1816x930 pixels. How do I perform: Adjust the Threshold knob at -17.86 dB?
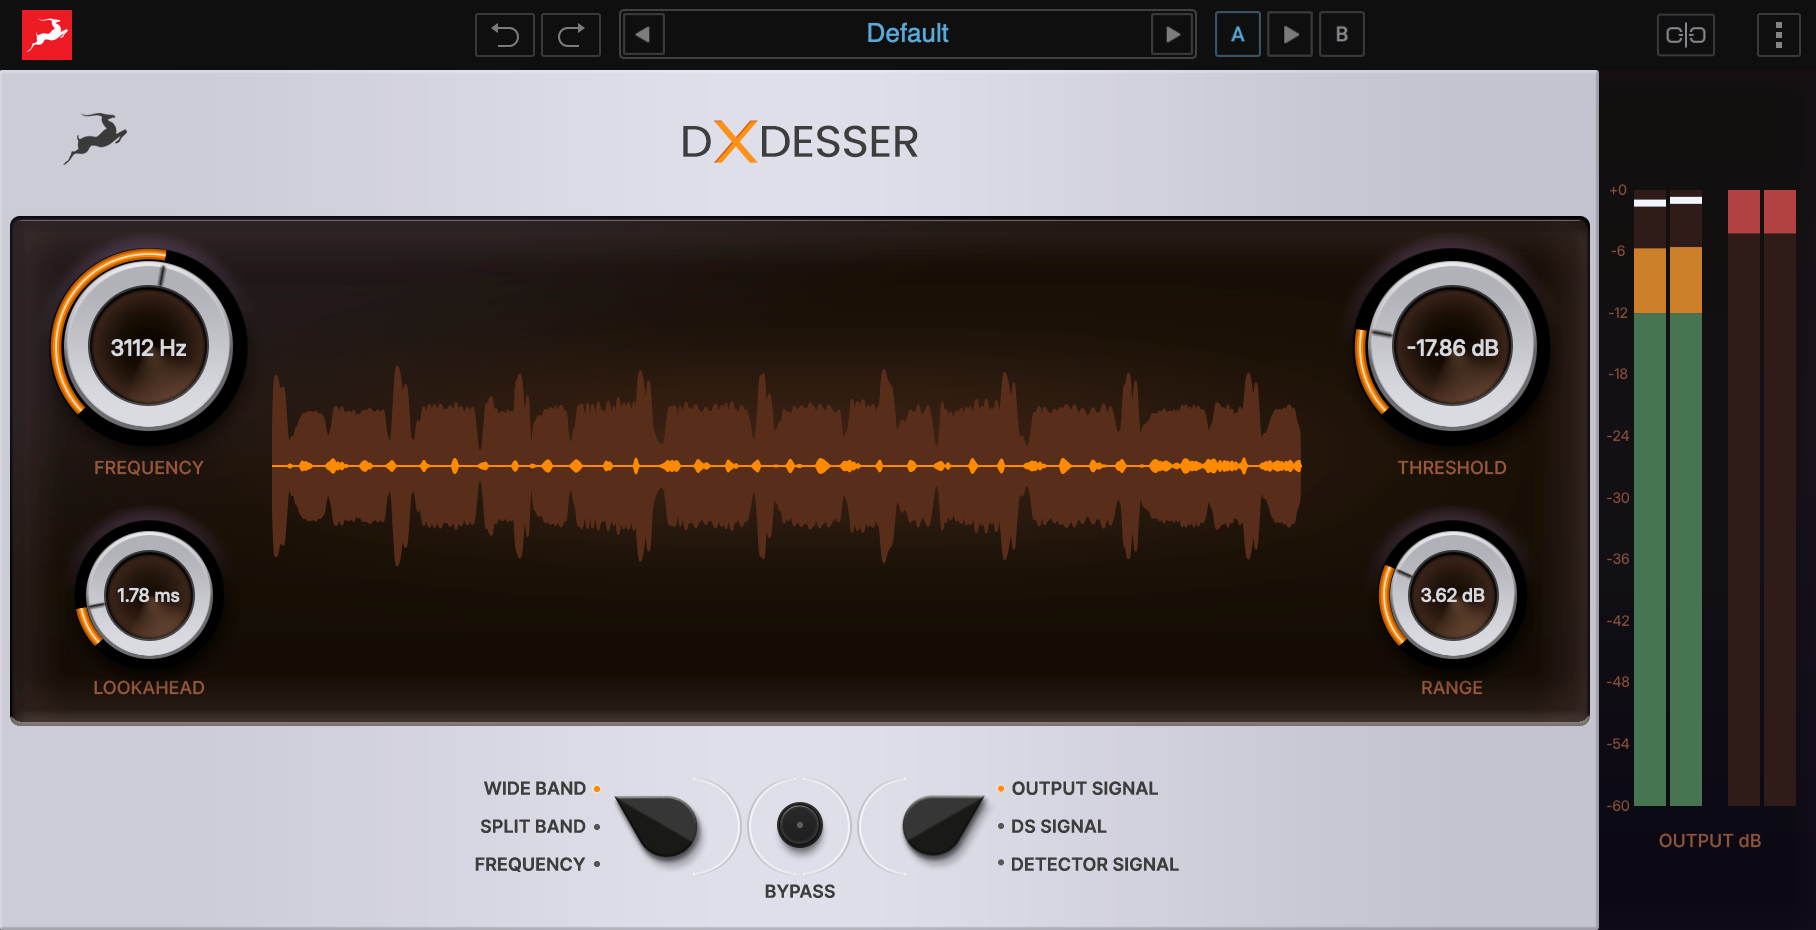click(x=1451, y=348)
